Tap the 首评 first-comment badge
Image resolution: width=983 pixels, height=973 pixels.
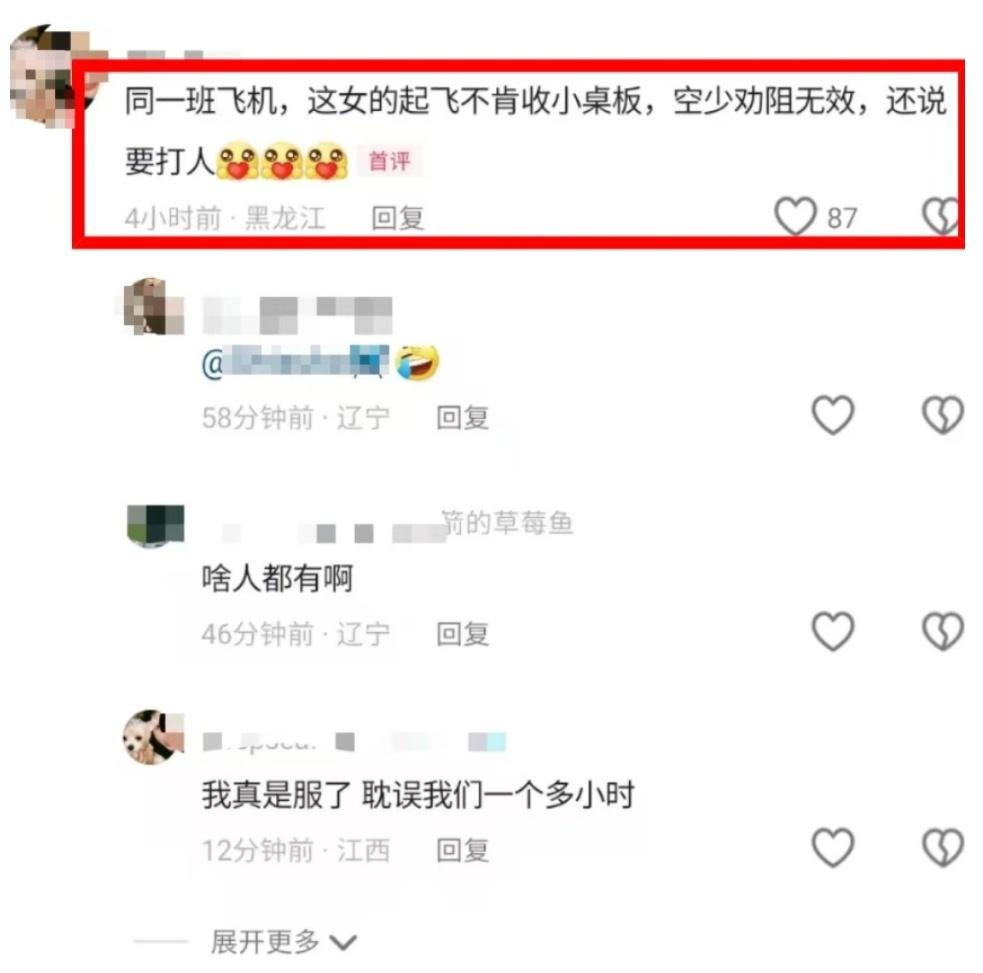click(389, 161)
